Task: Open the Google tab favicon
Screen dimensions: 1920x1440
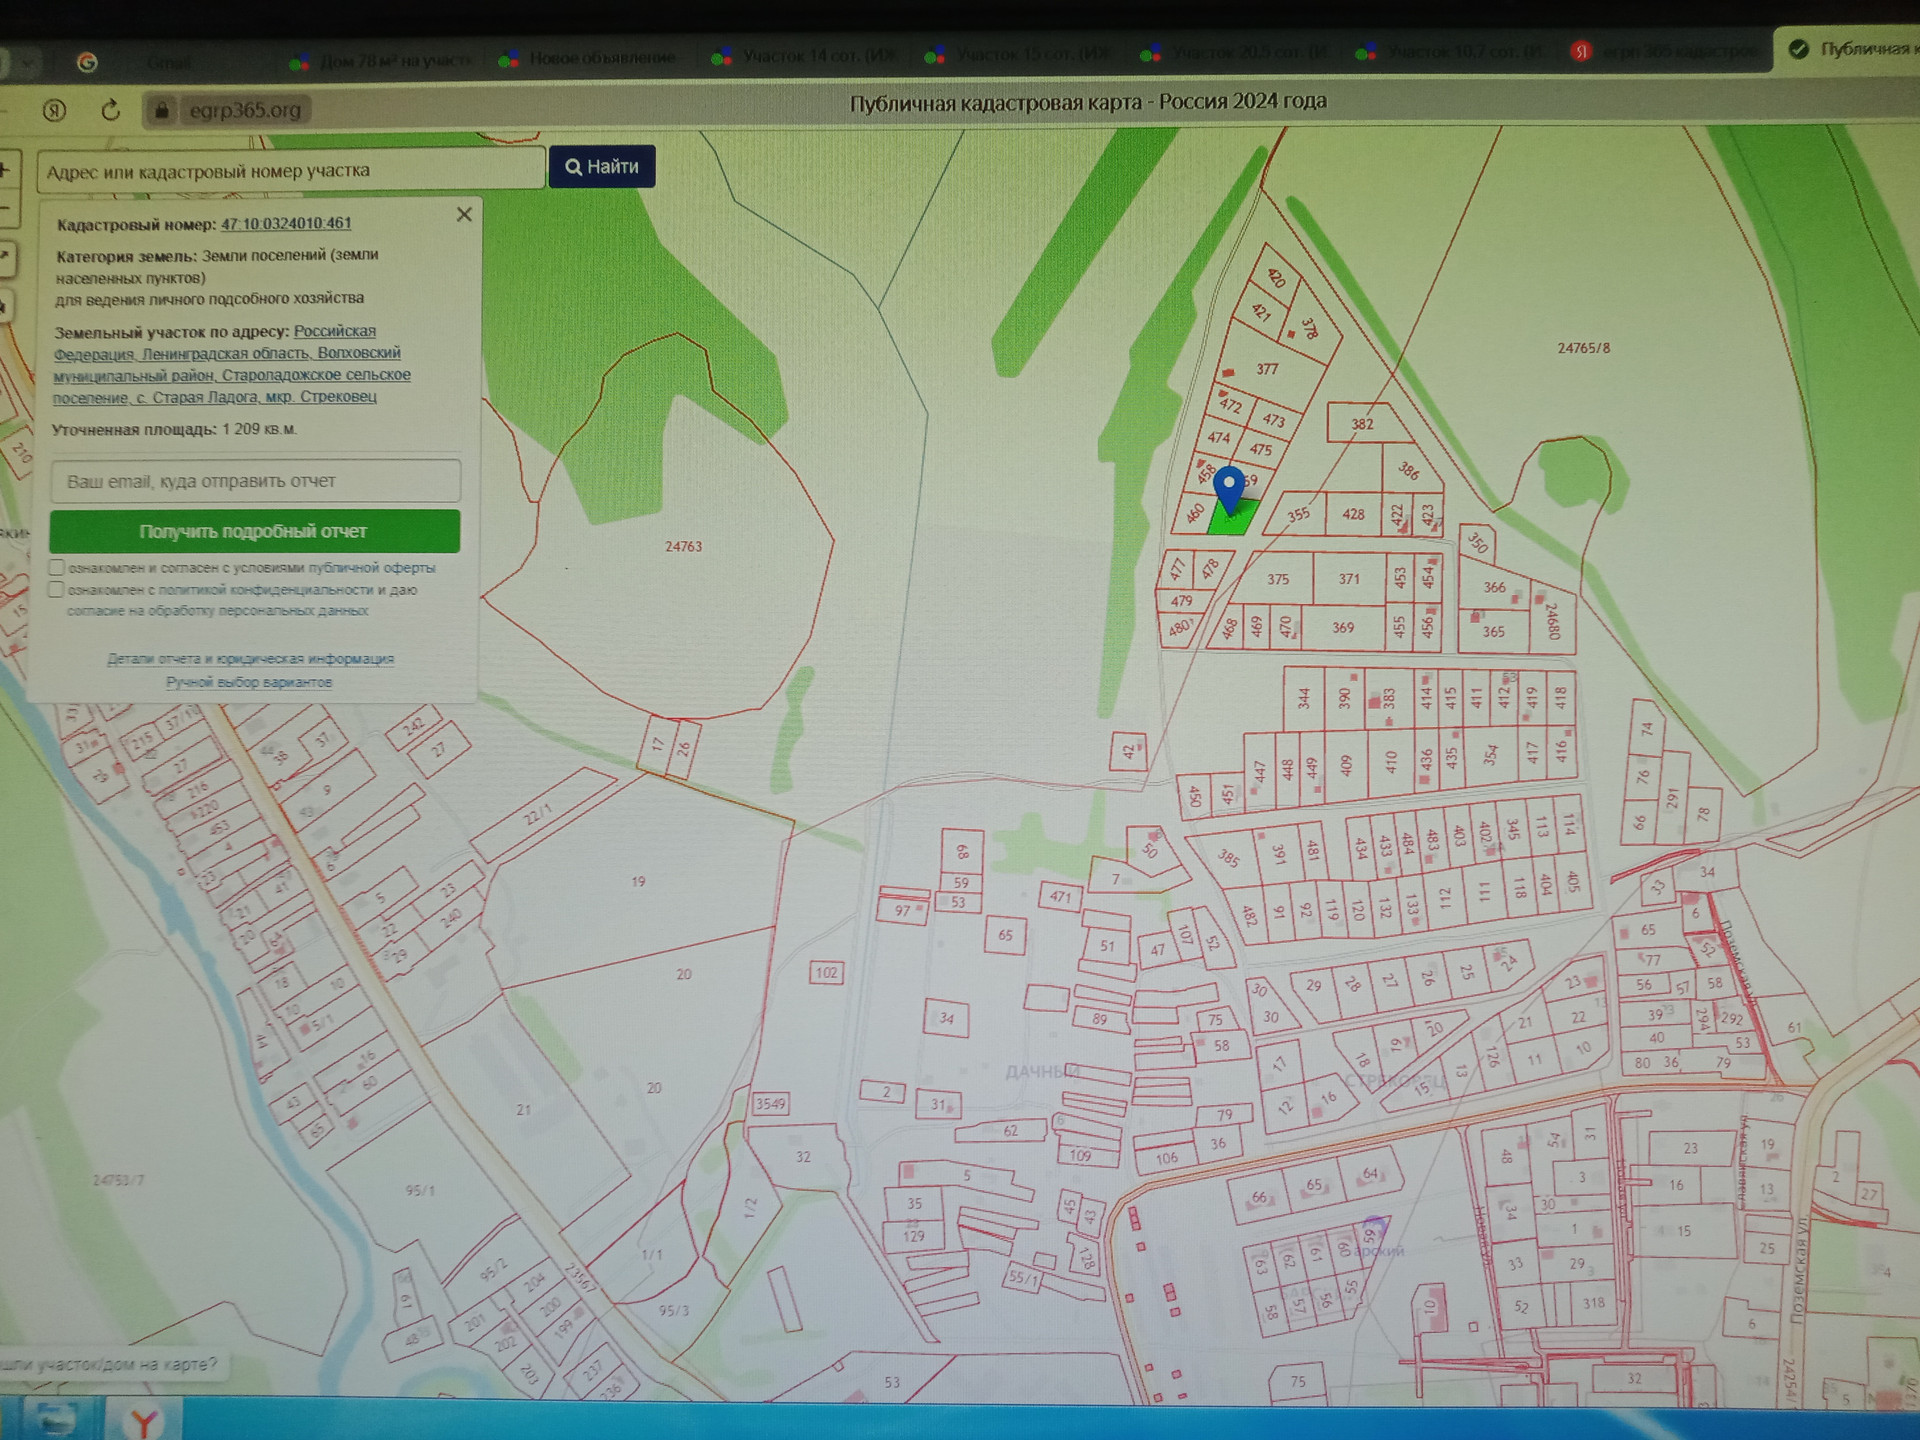Action: [x=88, y=62]
